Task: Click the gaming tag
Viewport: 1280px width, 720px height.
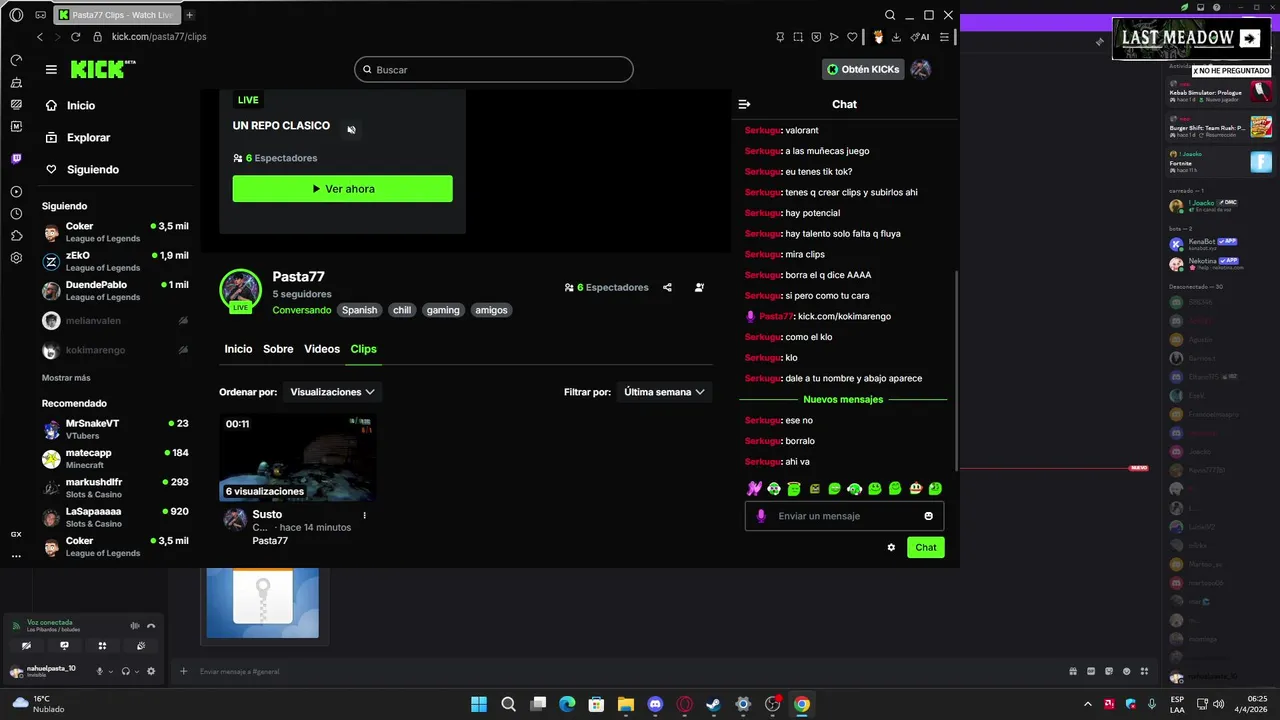Action: click(443, 310)
